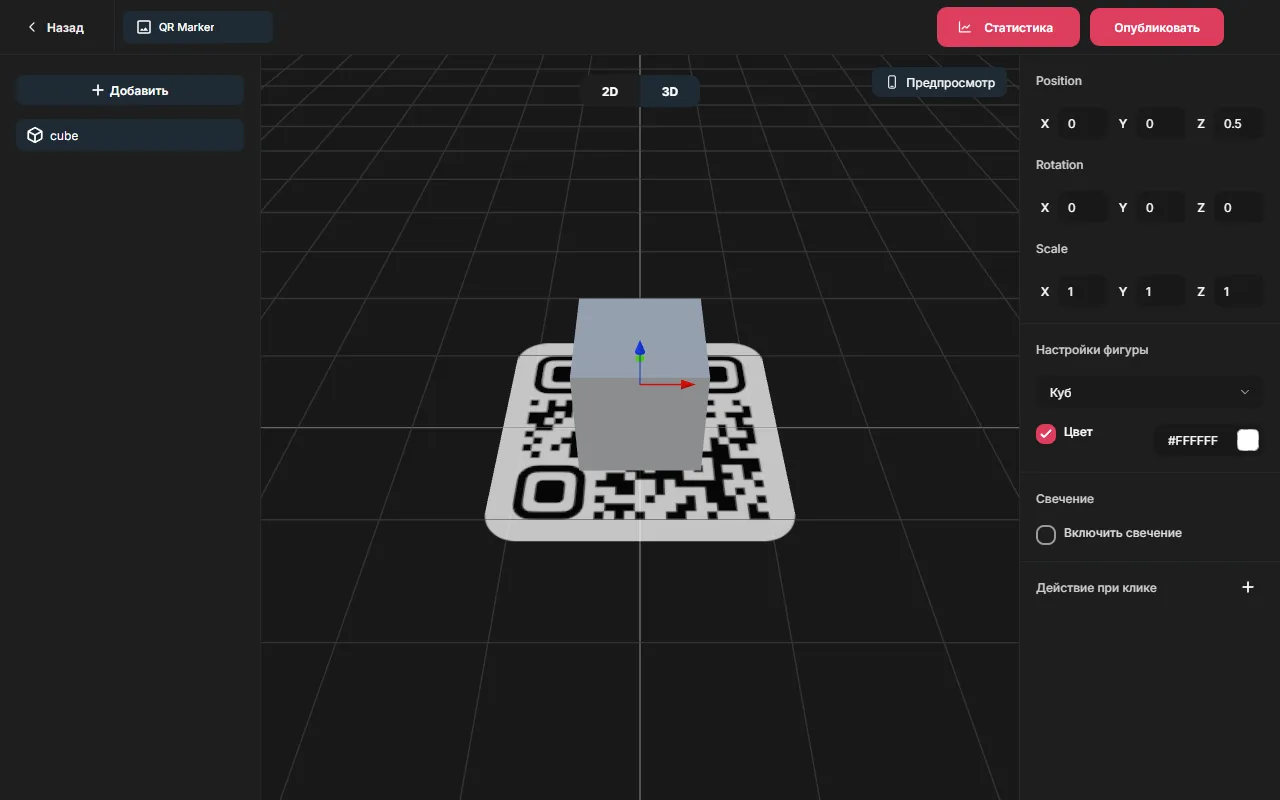Click Scale Z input field
The image size is (1280, 800).
(x=1238, y=292)
